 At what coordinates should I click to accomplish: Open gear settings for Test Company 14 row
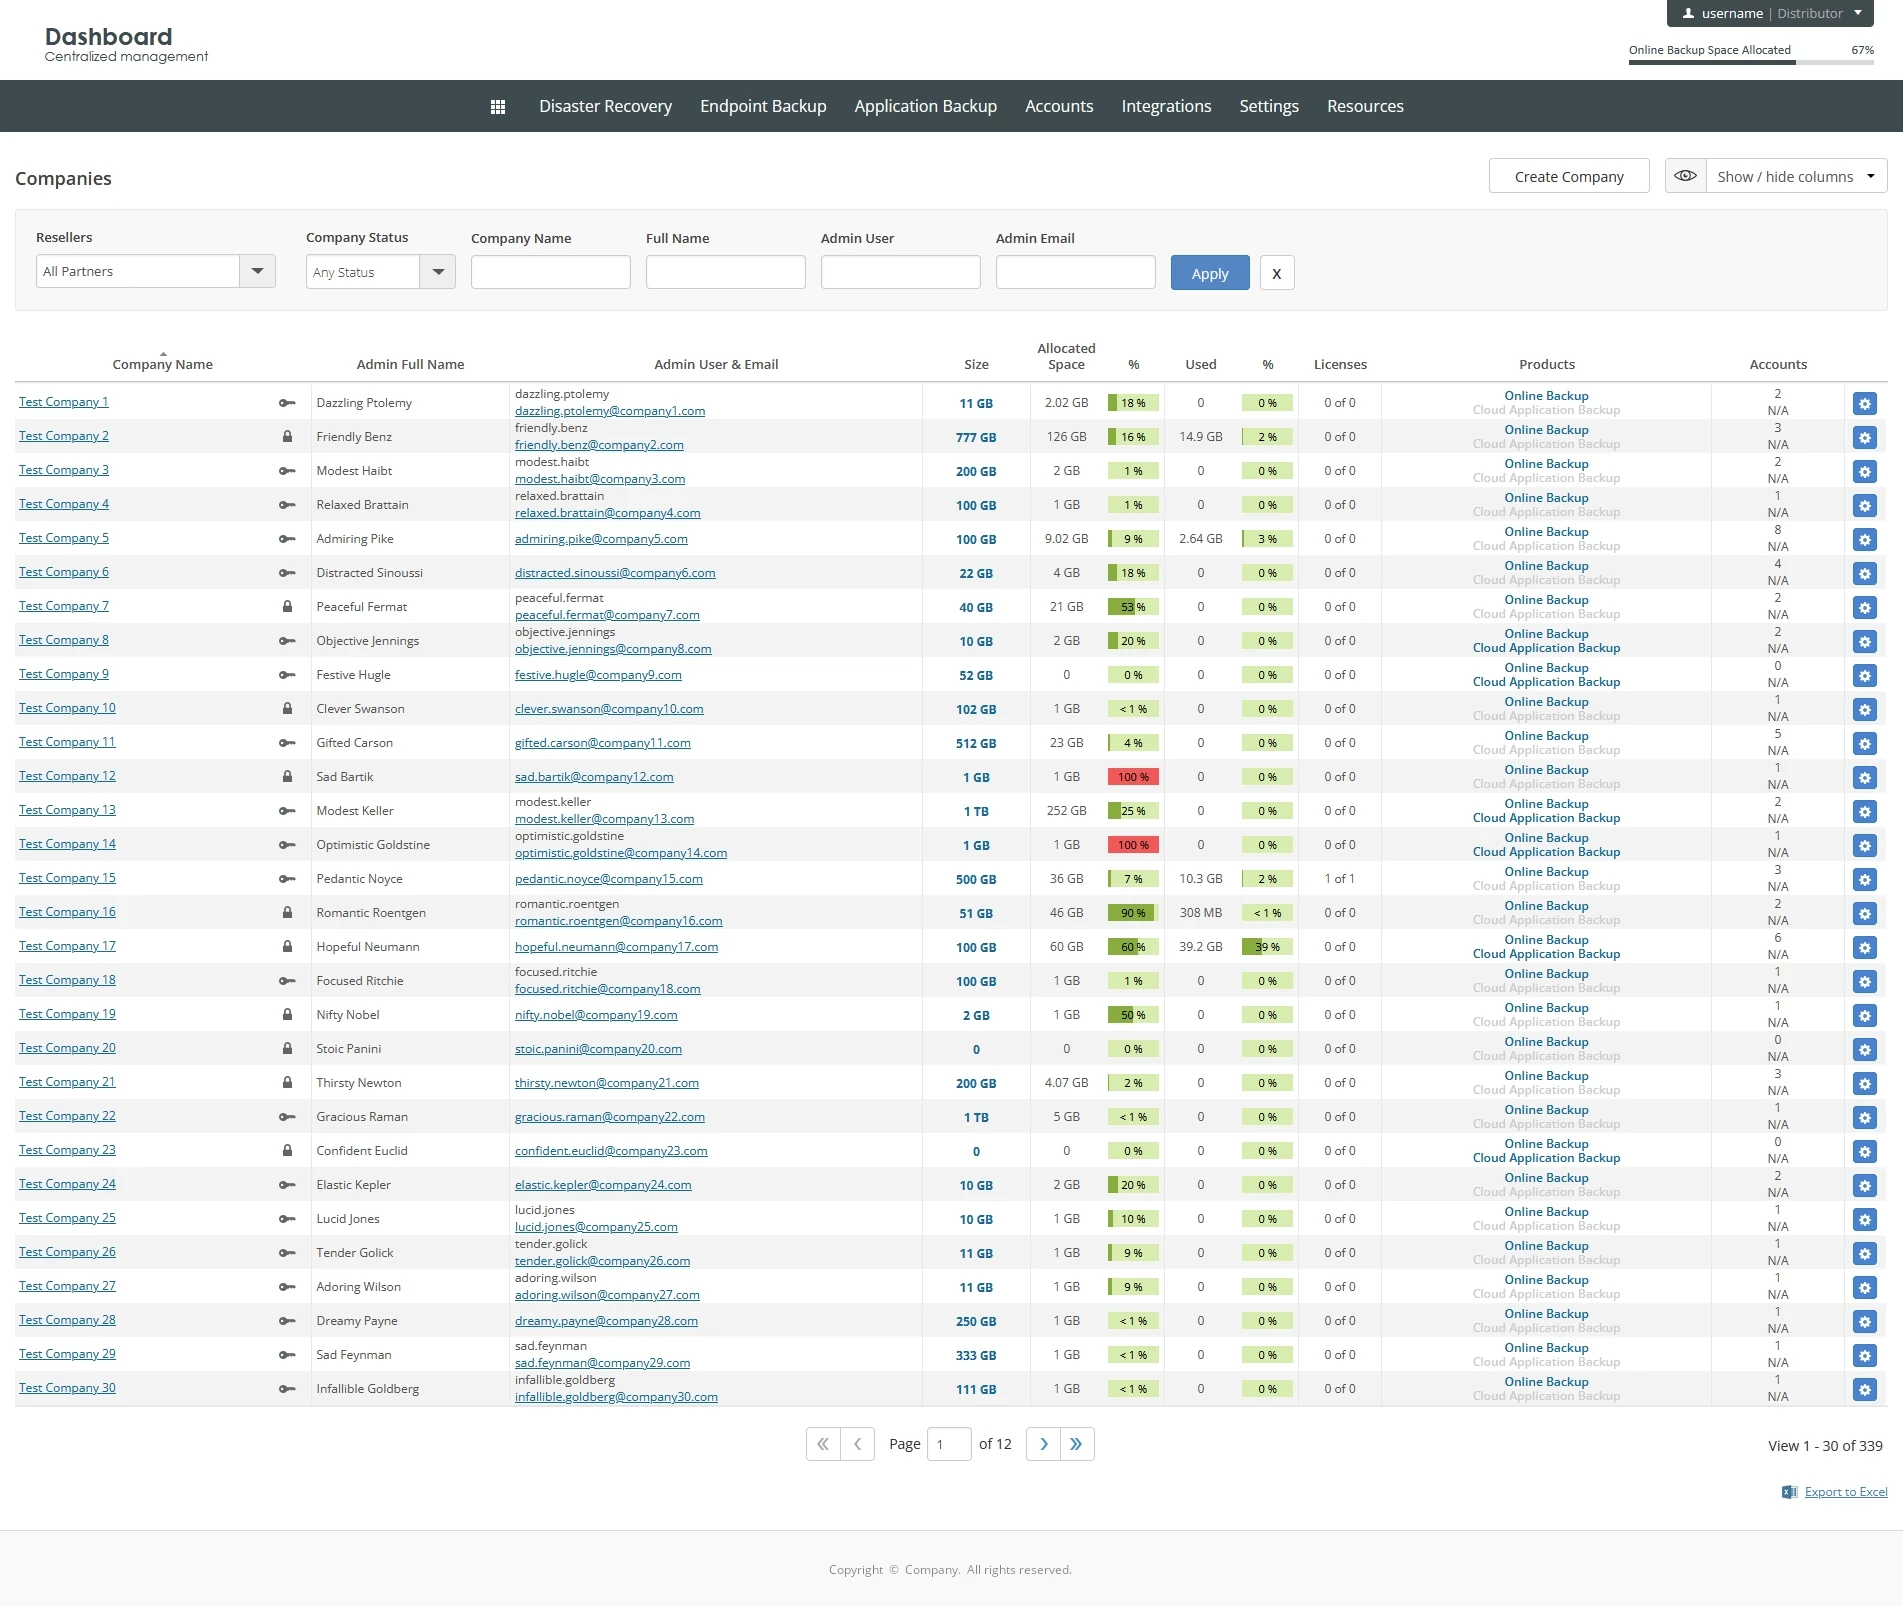point(1864,846)
